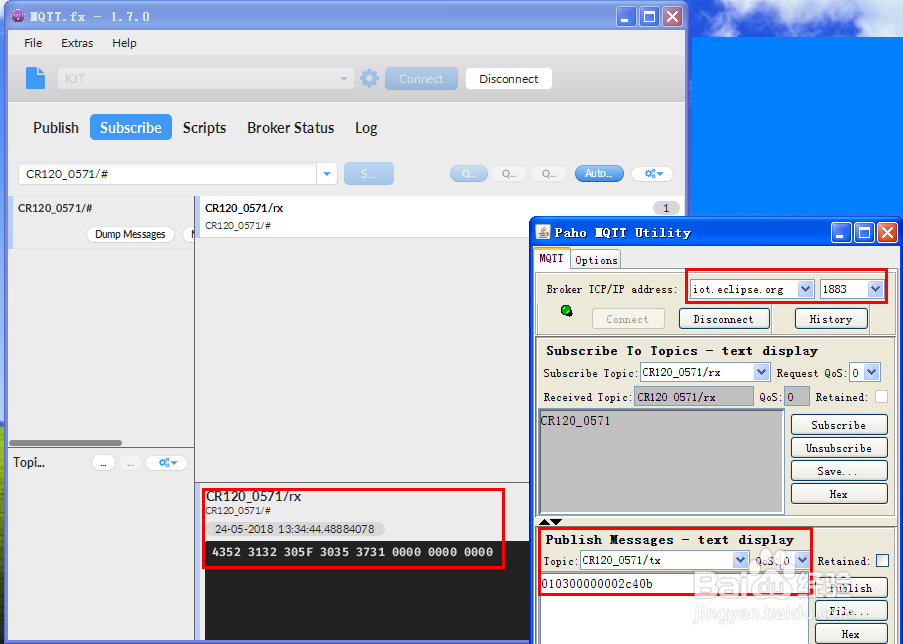The width and height of the screenshot is (903, 644).
Task: Click the new connection profile page icon
Action: pyautogui.click(x=35, y=78)
